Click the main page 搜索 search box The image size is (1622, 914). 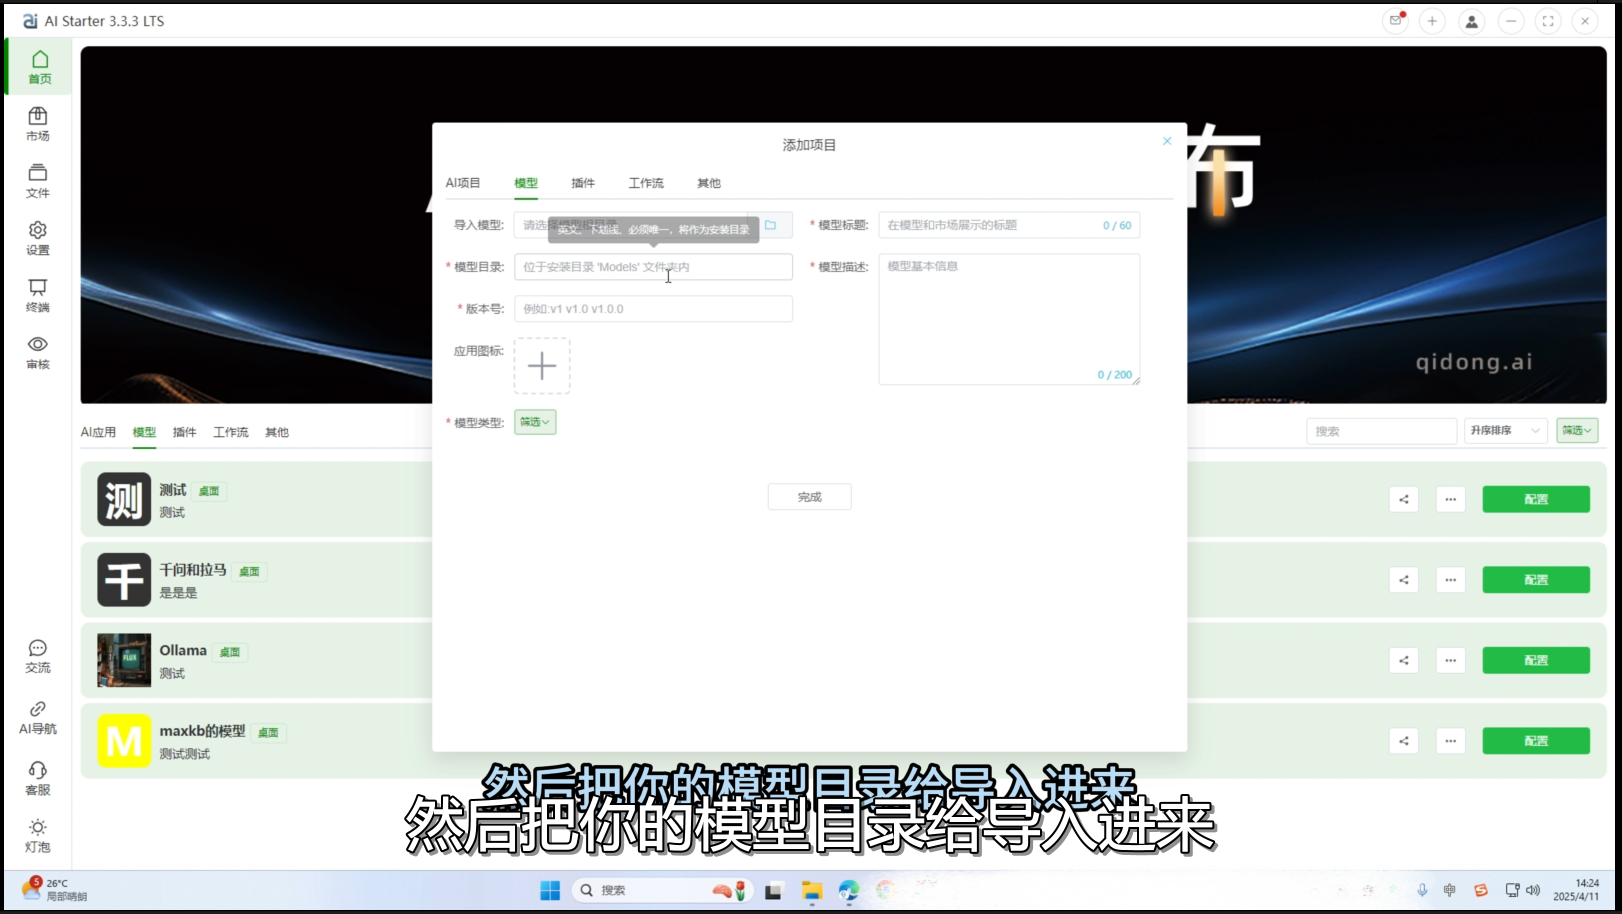(1381, 431)
